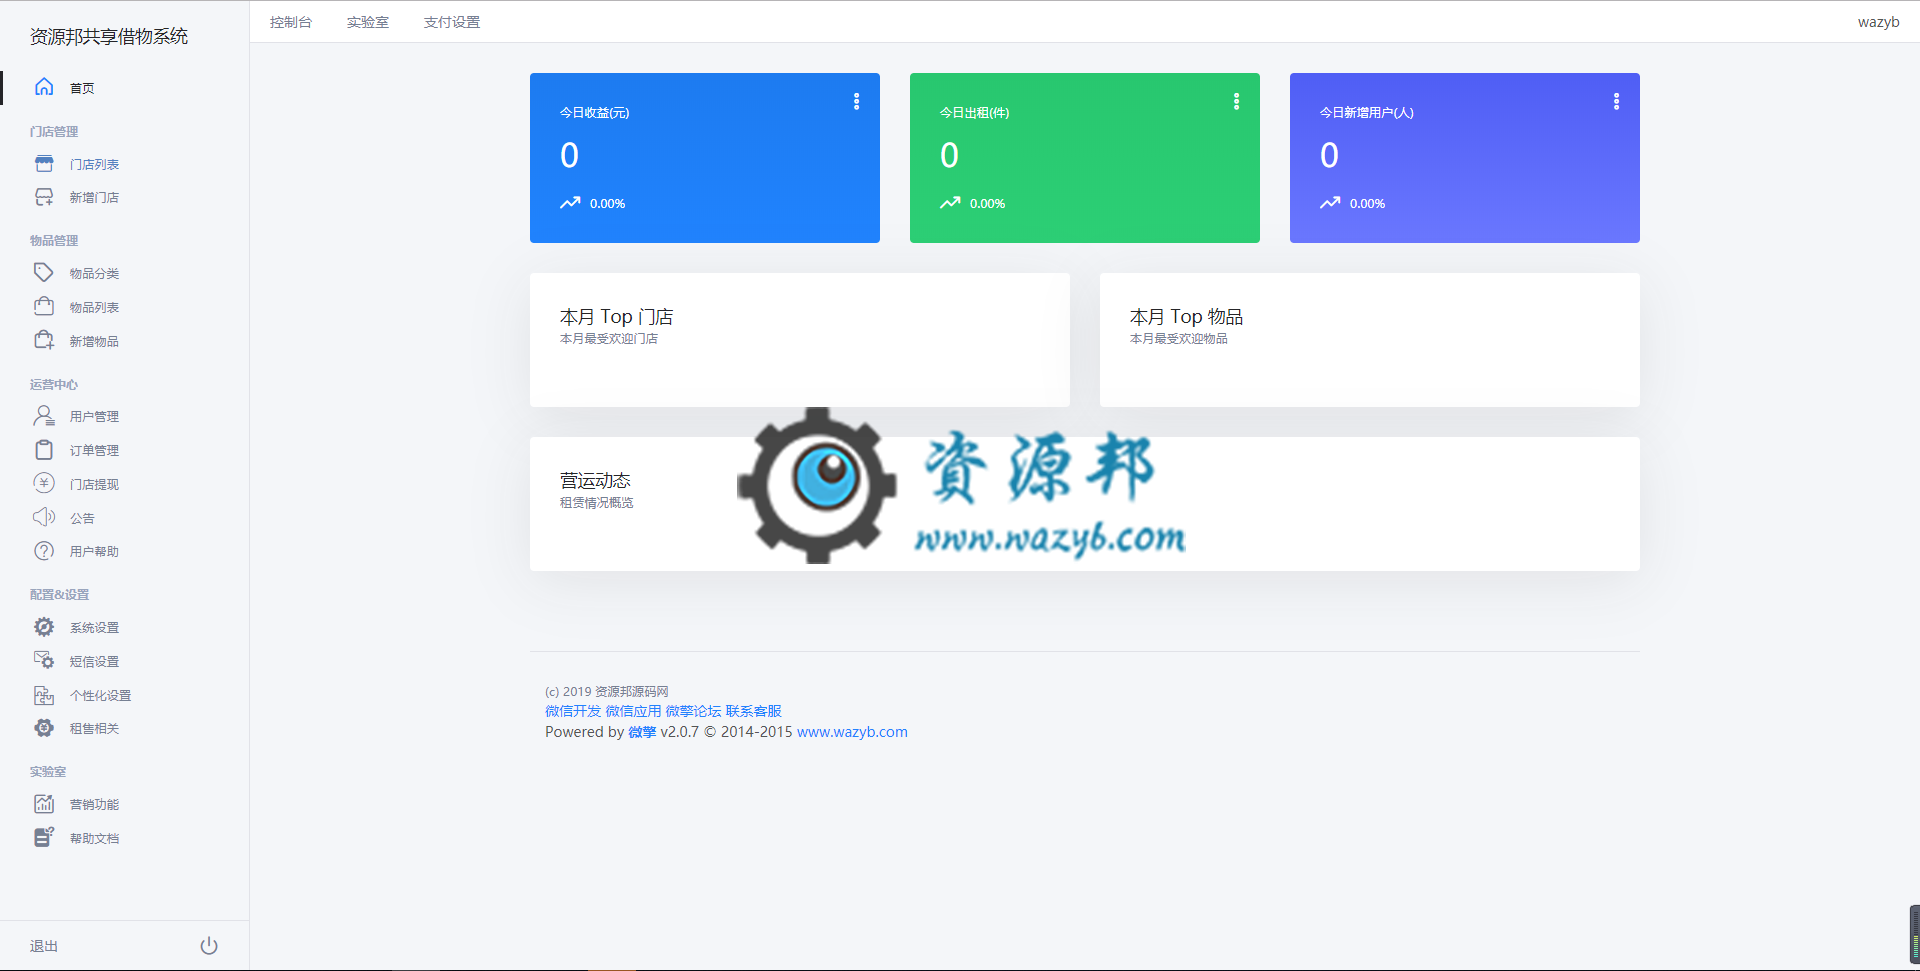Click the rental gear icon for 租售相关

[44, 728]
